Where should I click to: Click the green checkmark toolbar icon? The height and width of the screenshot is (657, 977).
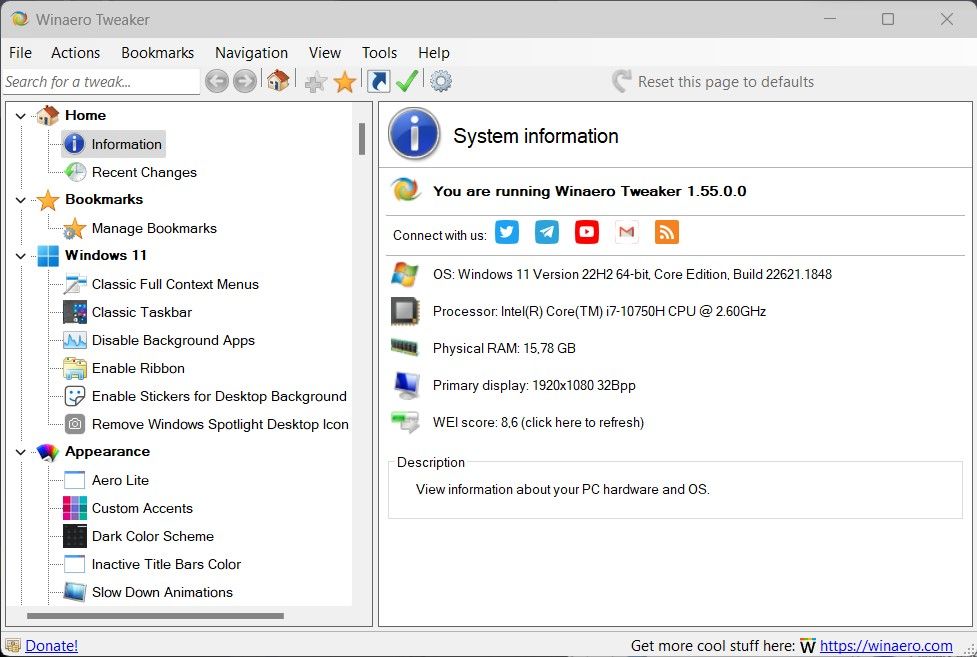pos(407,81)
